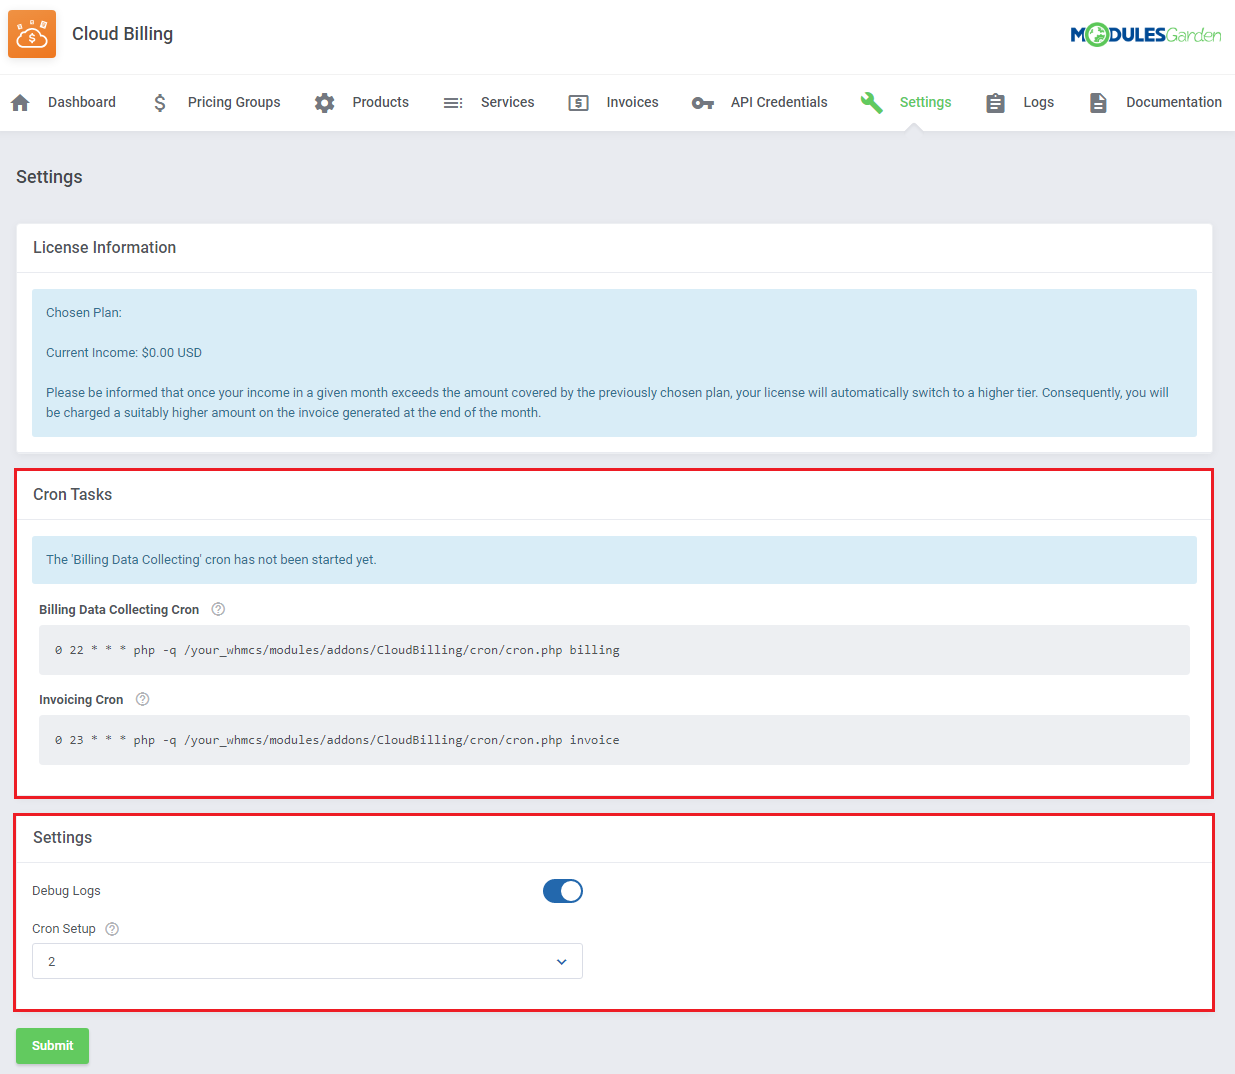
Task: Click the Products gear icon
Action: pos(324,102)
